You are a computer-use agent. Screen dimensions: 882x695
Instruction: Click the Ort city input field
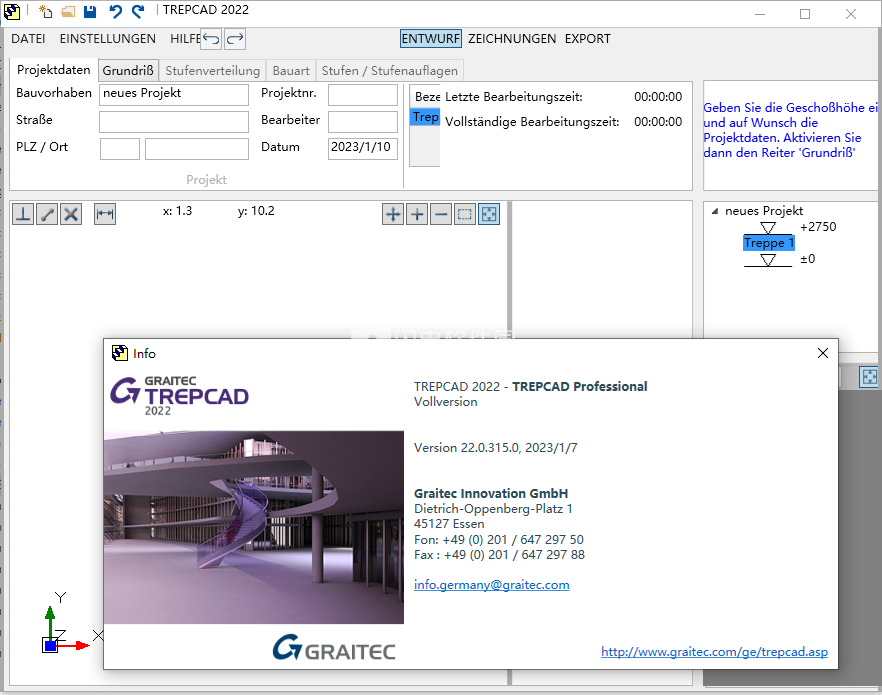click(197, 148)
